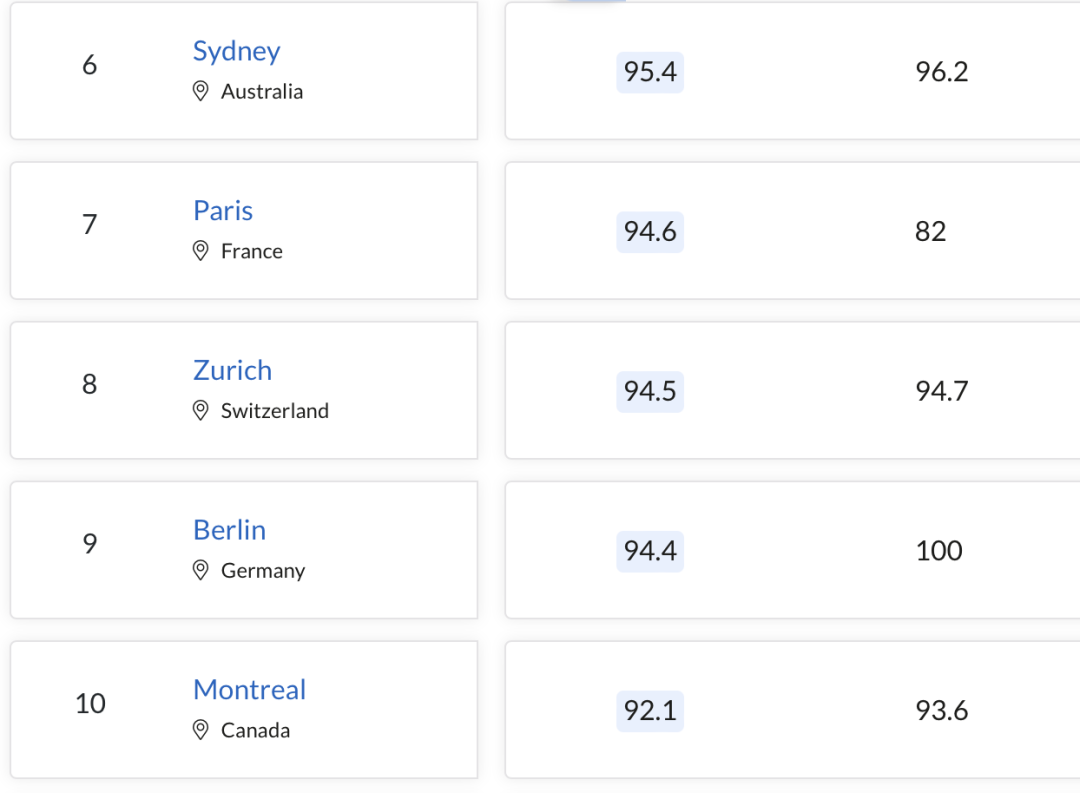Select the highlighted 94.6 score badge

tap(650, 231)
